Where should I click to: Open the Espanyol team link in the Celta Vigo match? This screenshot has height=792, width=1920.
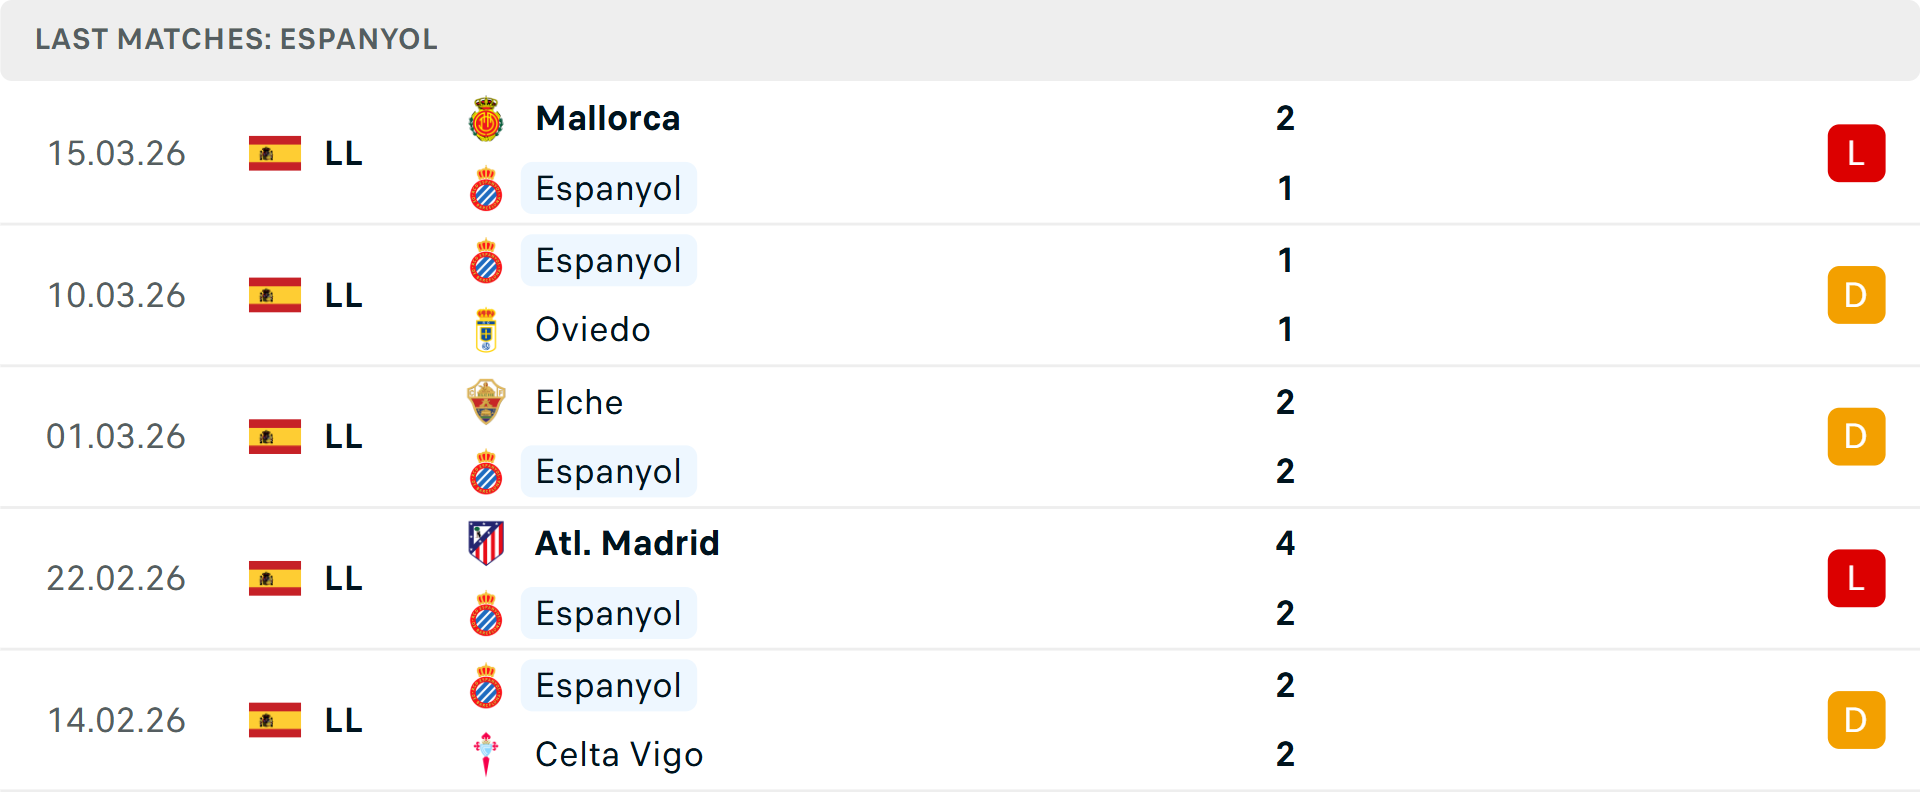[x=609, y=685]
